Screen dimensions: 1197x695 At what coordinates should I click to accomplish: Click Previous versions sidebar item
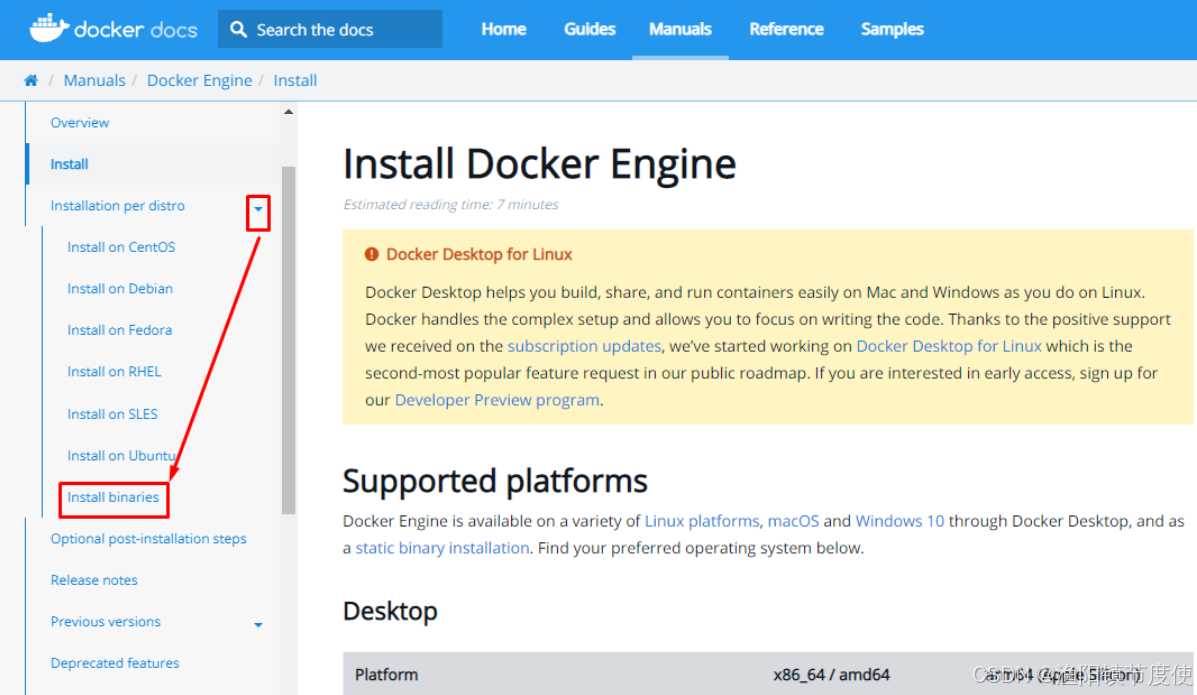coord(105,622)
